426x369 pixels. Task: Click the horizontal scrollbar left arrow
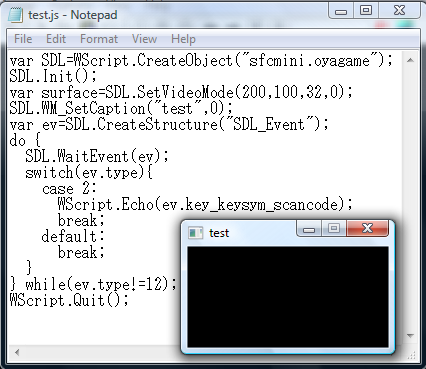coord(17,352)
